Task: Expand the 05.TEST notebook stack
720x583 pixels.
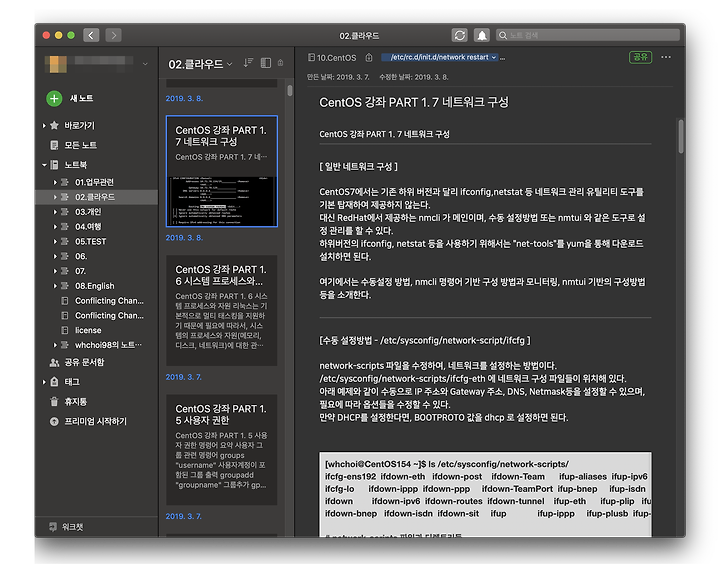Action: pos(55,241)
